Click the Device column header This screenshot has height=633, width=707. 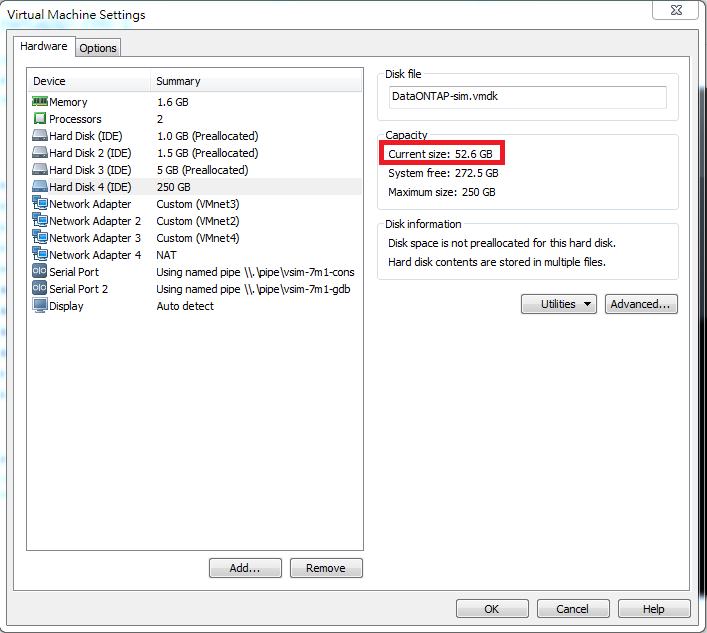coord(89,81)
